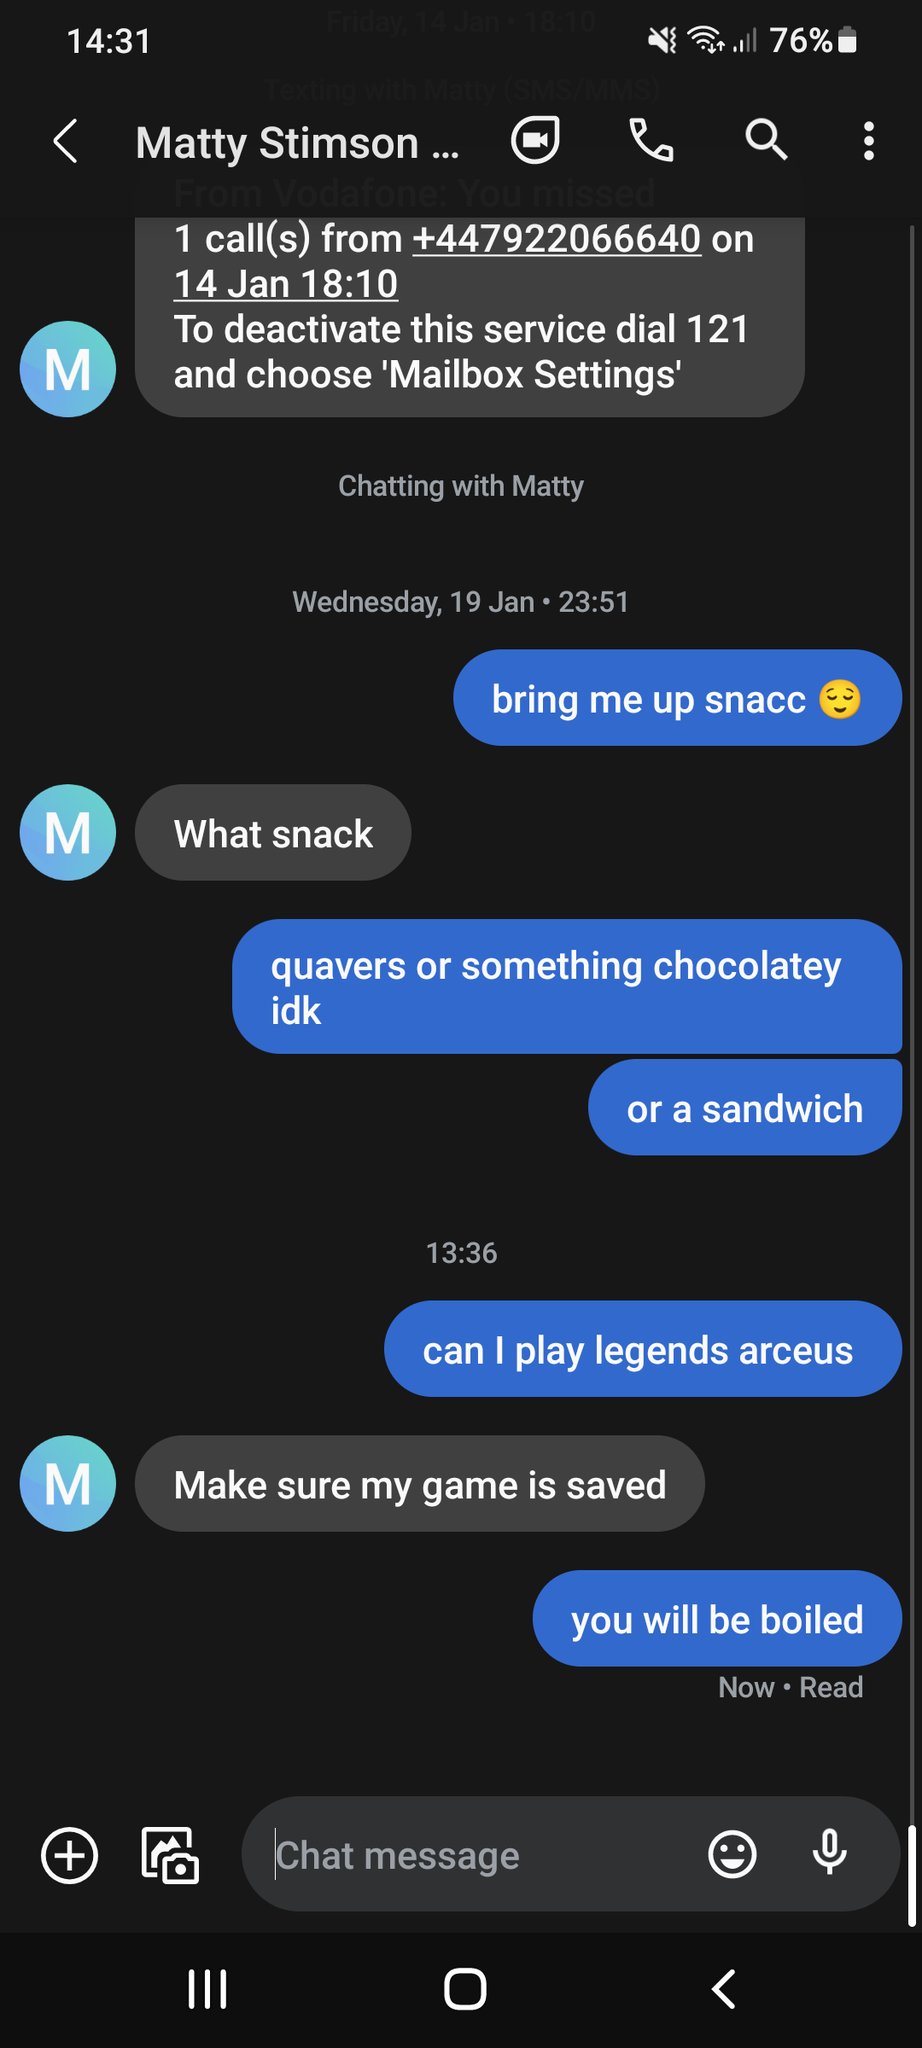Tap the back arrow in chat header

pos(66,141)
